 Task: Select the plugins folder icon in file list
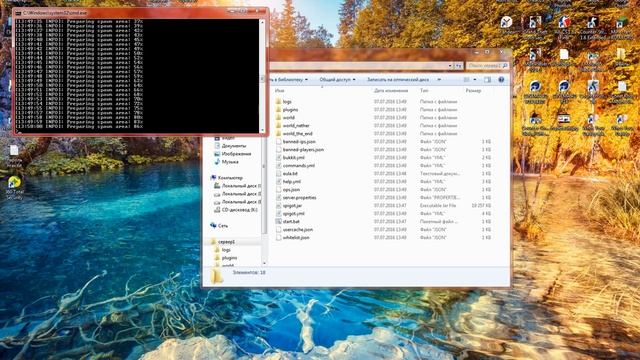(x=278, y=109)
